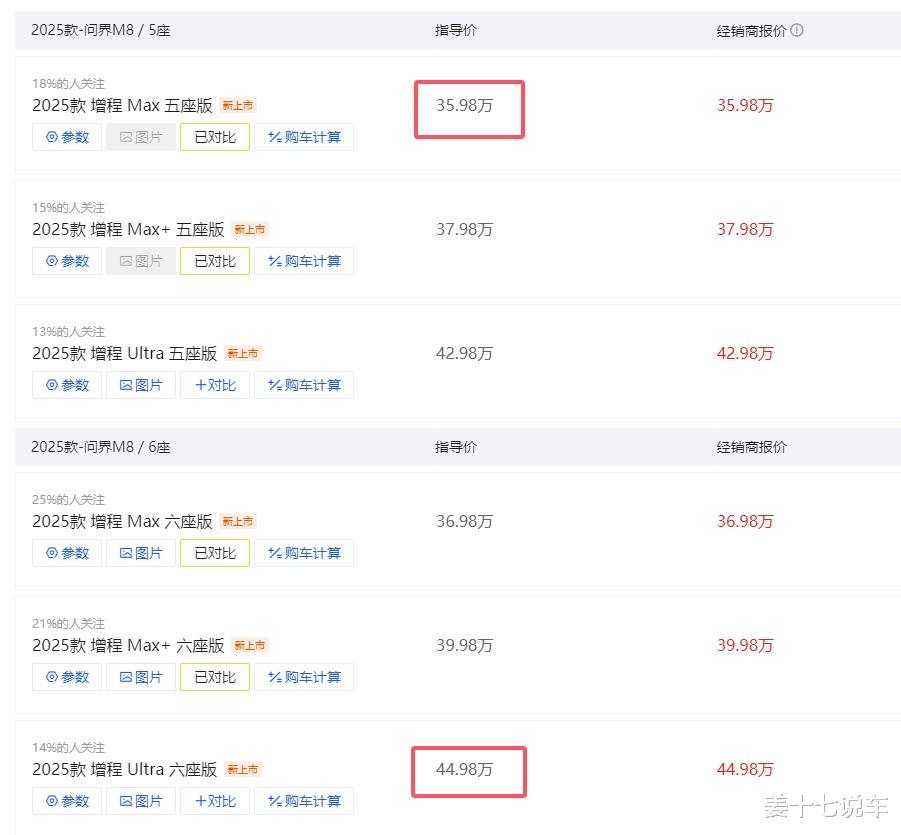
Task: Add 增程 Ultra 六座版 to 对比
Action: coord(215,801)
